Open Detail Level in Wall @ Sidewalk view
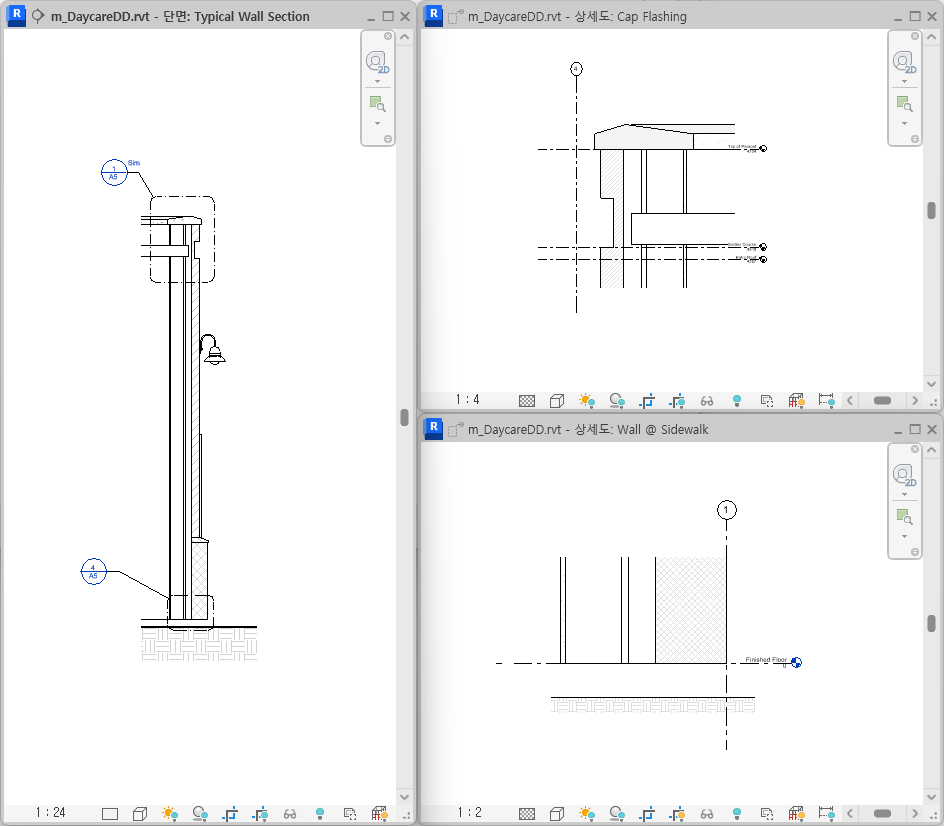 coord(527,814)
